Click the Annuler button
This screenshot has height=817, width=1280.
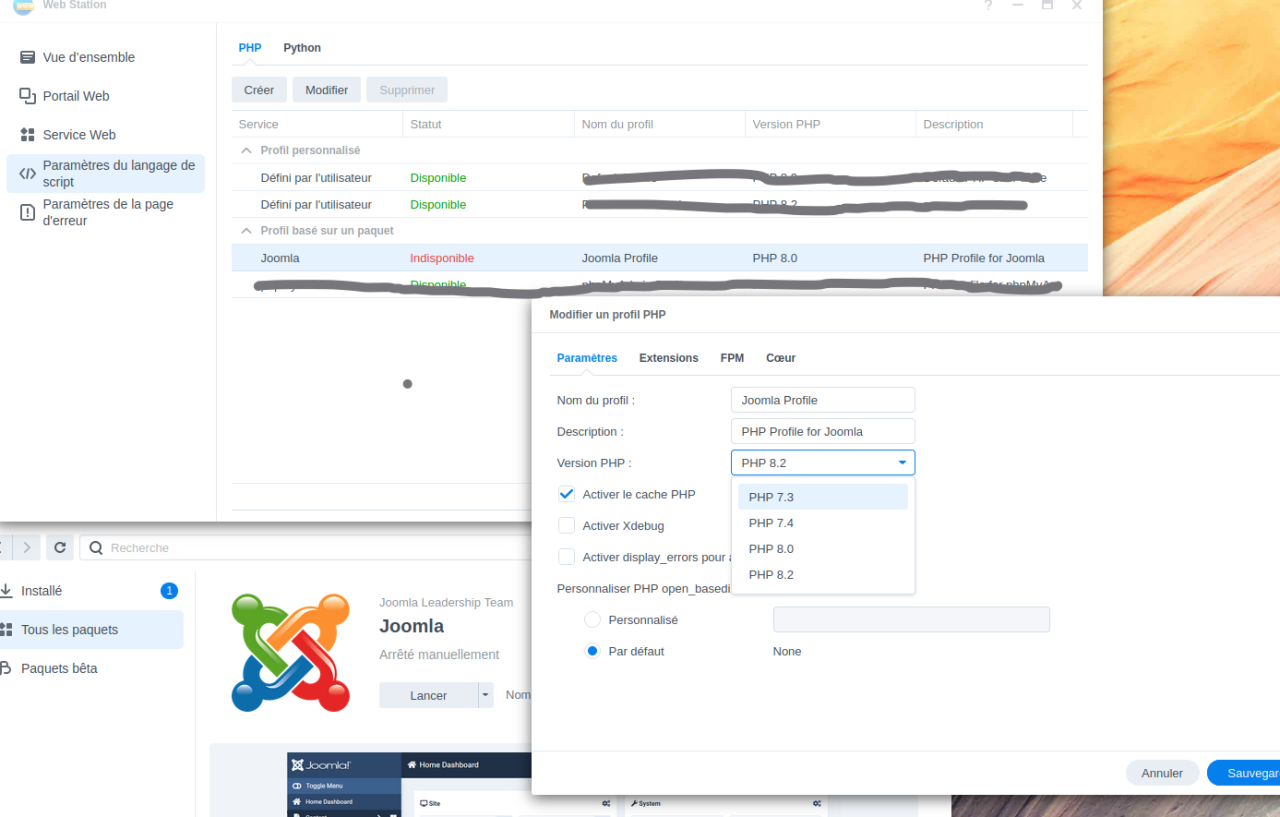[x=1162, y=772]
